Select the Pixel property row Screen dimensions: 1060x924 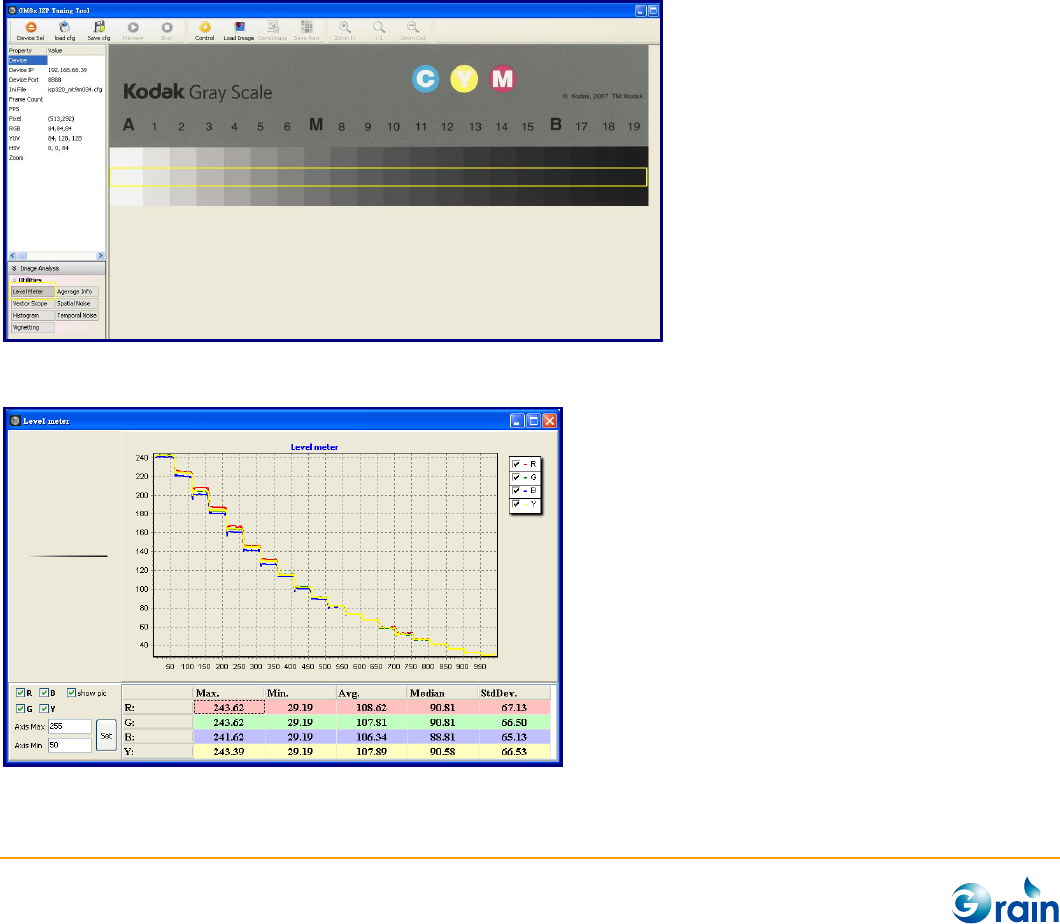(56, 118)
